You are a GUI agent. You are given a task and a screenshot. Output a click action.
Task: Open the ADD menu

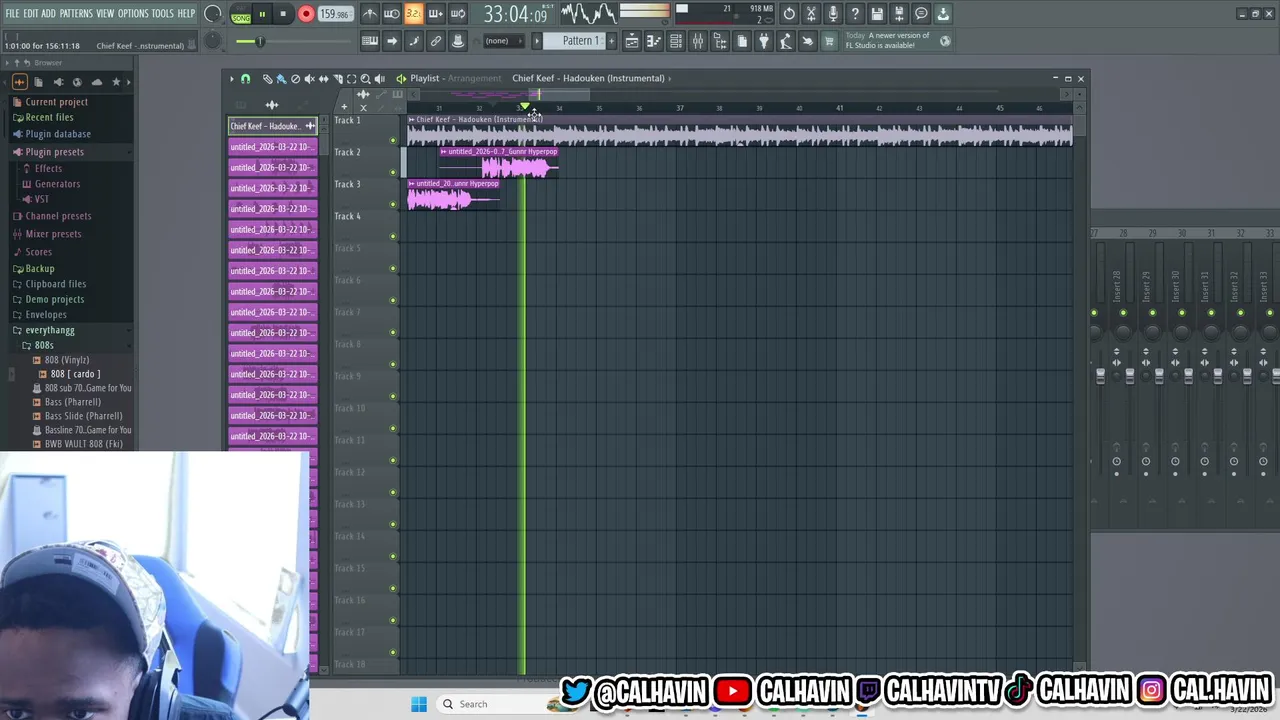[x=49, y=14]
